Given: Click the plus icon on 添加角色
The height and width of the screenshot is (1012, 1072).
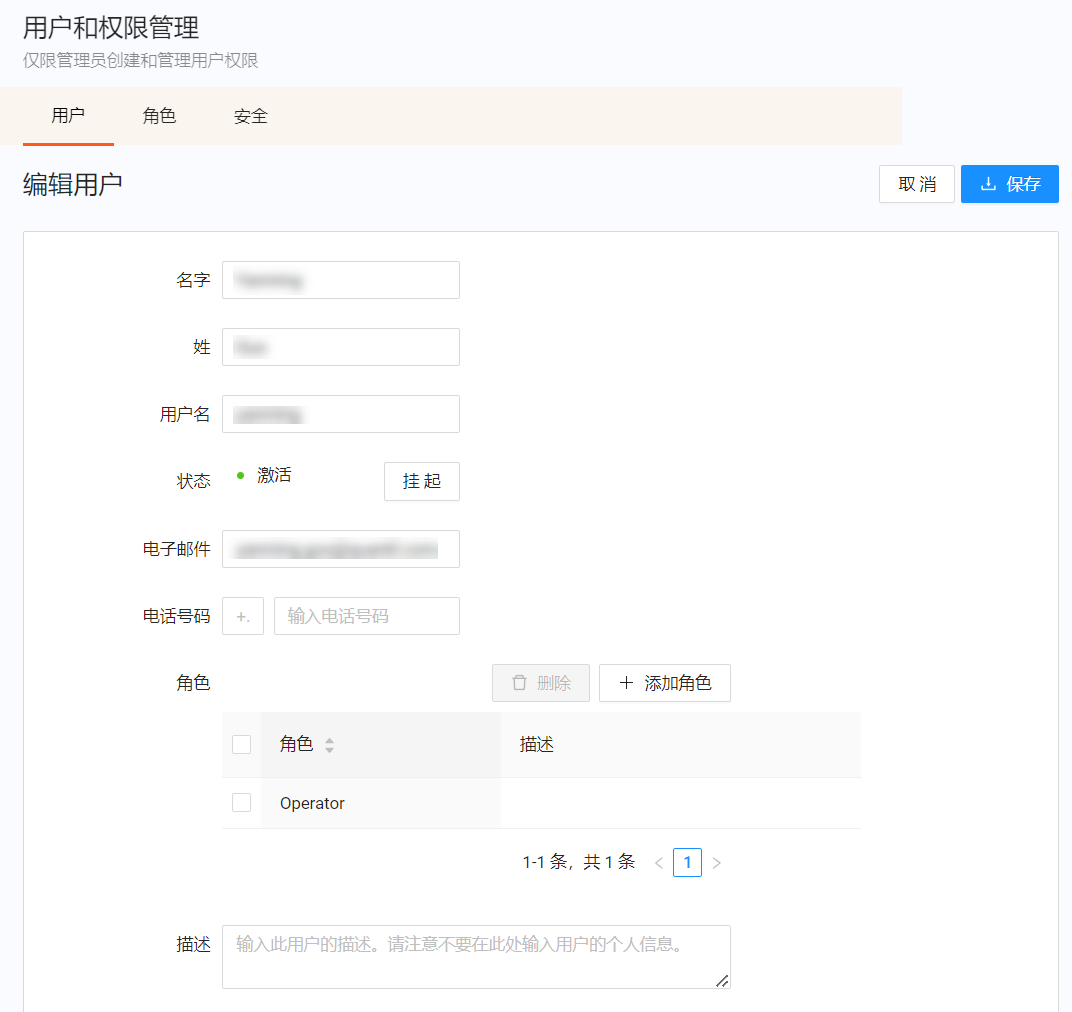Looking at the screenshot, I should (x=628, y=682).
